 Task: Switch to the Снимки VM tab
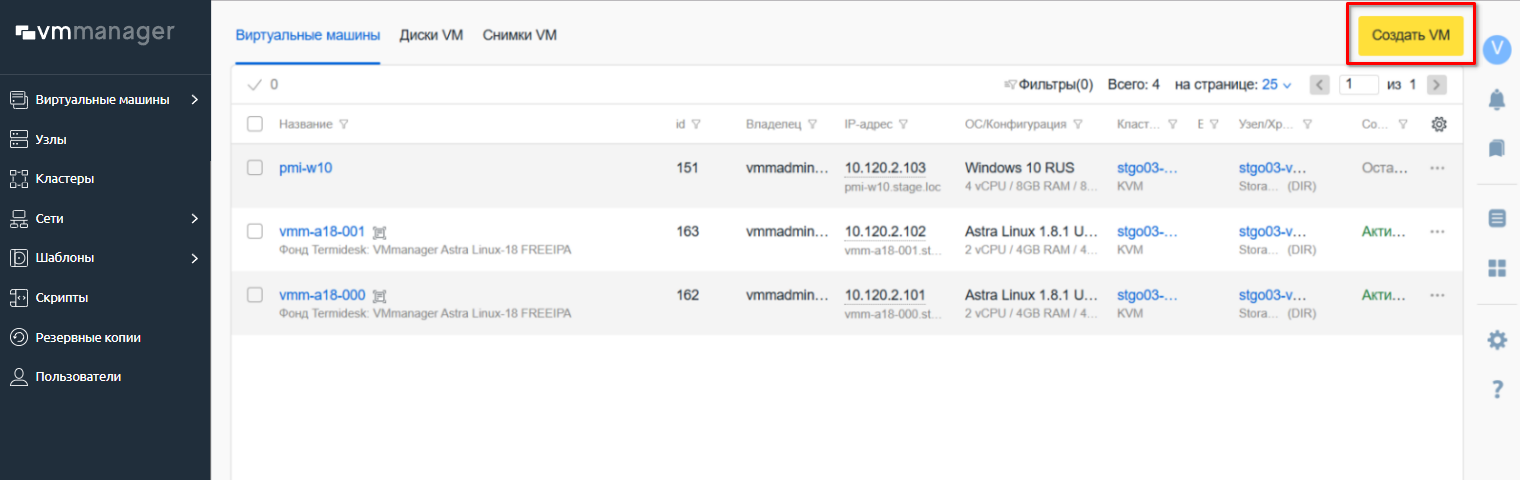coord(519,35)
